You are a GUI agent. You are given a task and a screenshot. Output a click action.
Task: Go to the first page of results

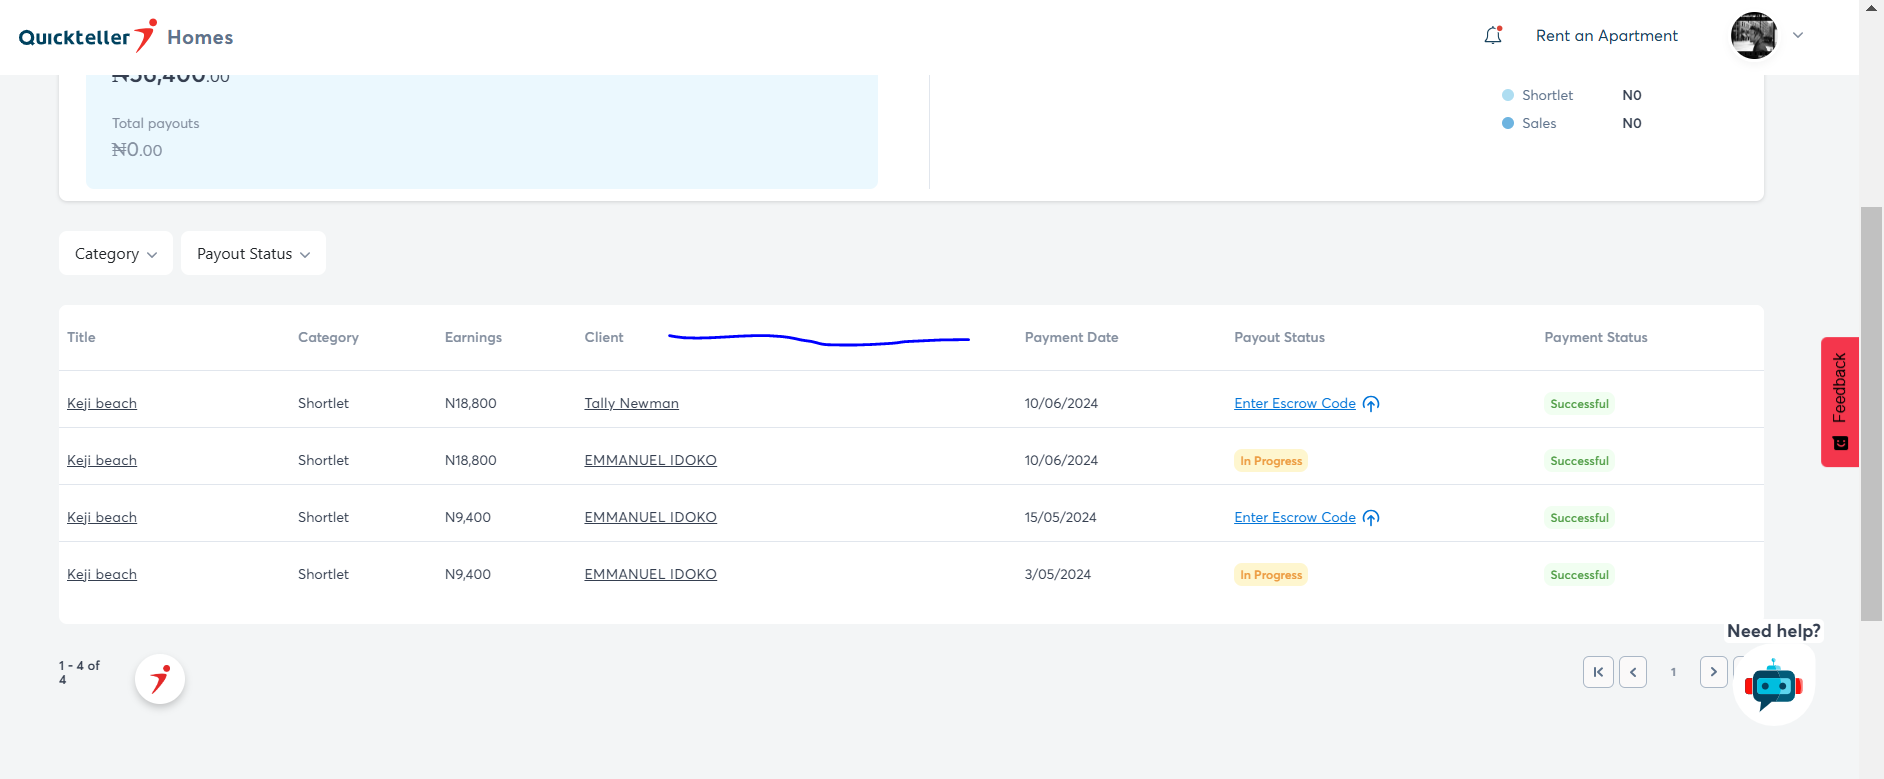1598,672
